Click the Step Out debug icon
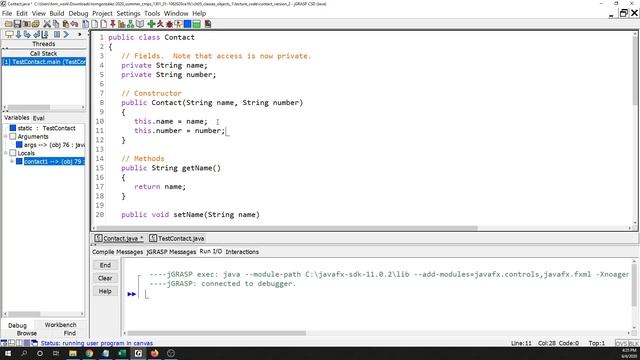This screenshot has width=640, height=360. (x=36, y=35)
